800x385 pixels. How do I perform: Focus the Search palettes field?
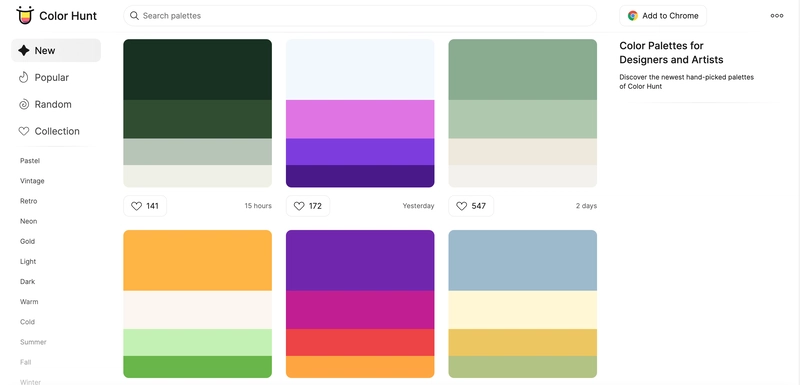[360, 16]
